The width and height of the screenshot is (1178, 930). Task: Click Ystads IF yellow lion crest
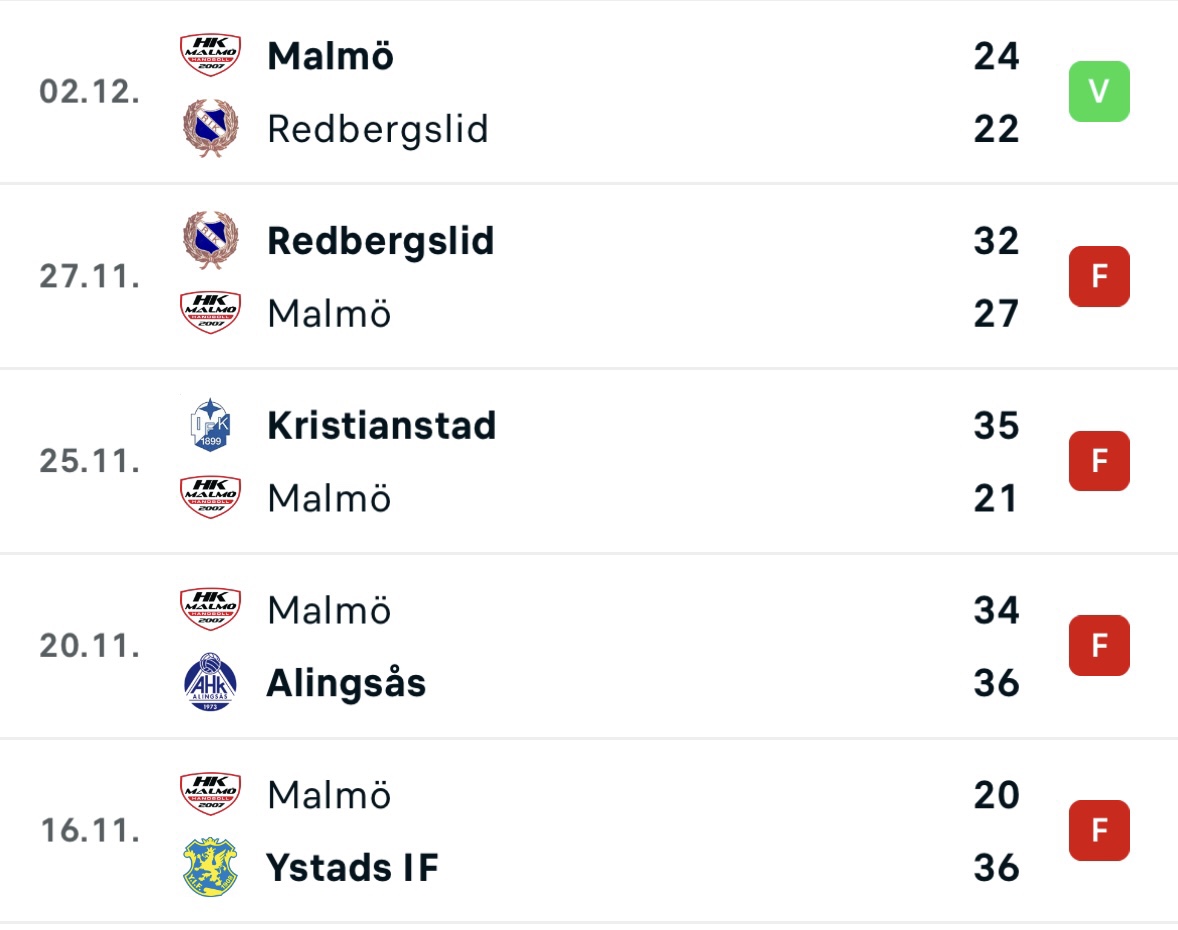(x=210, y=867)
